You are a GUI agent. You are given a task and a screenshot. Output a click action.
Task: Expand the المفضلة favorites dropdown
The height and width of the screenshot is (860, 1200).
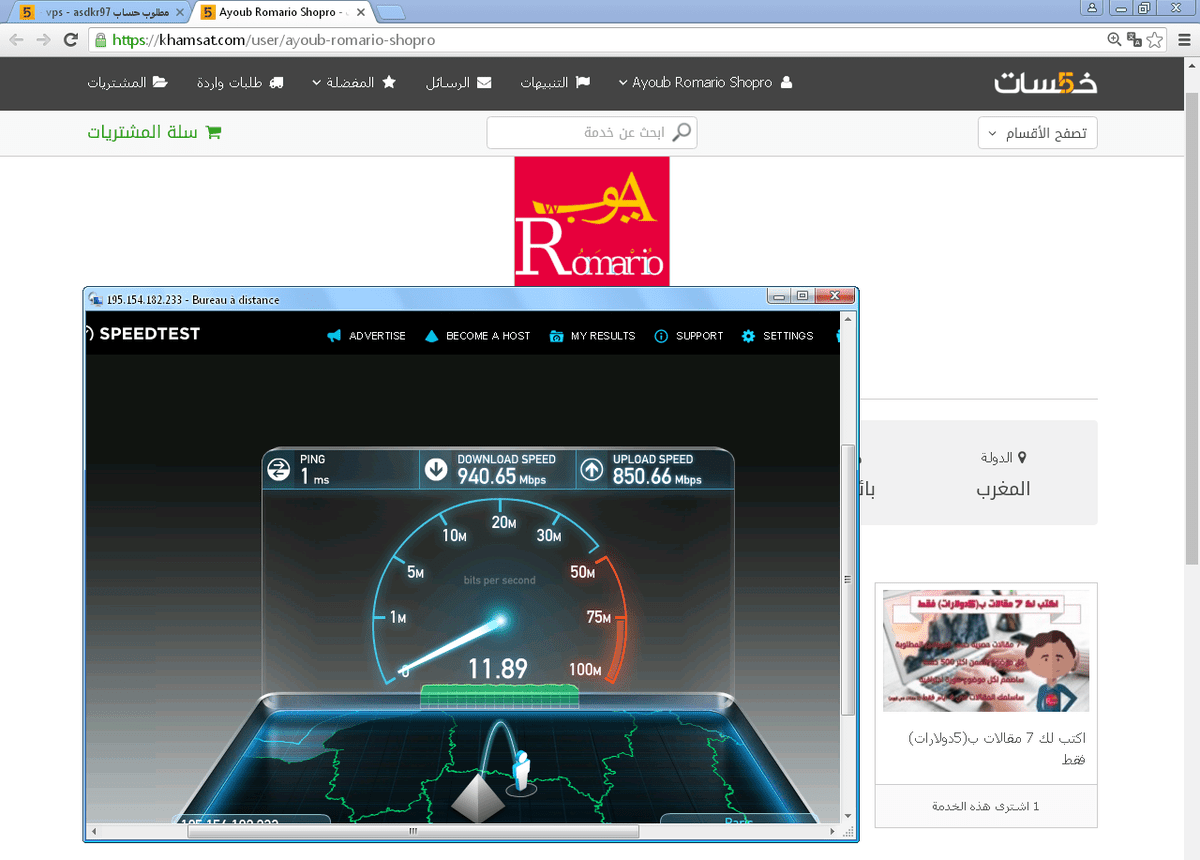point(354,83)
